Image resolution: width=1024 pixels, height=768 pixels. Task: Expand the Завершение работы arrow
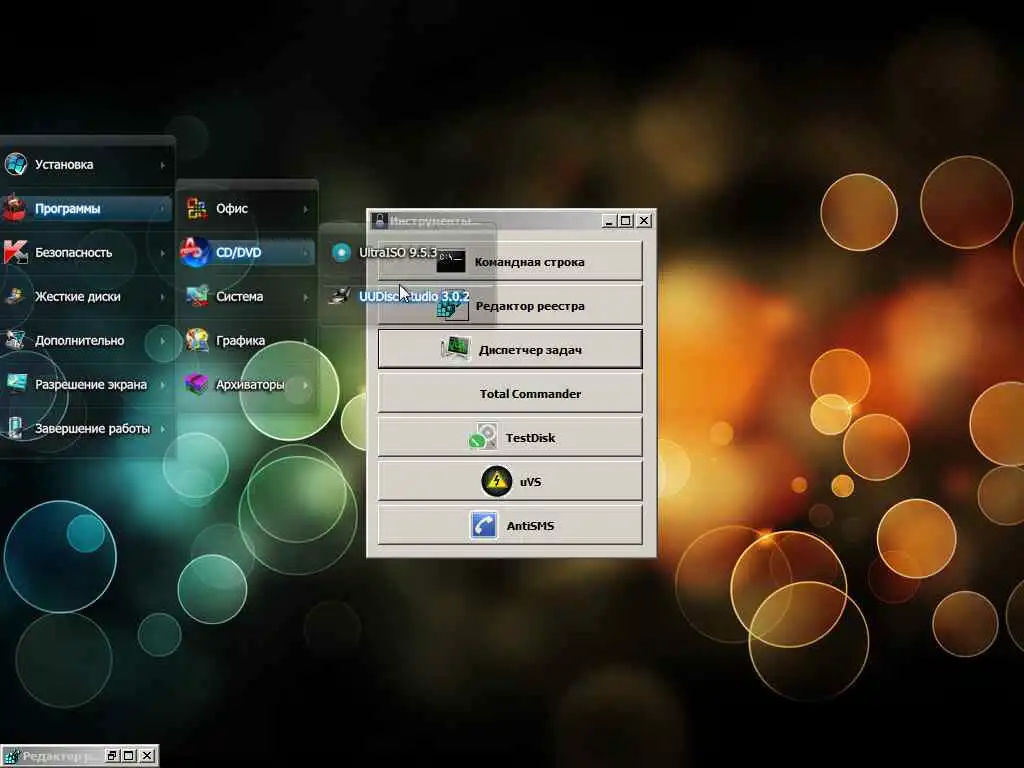pos(163,428)
